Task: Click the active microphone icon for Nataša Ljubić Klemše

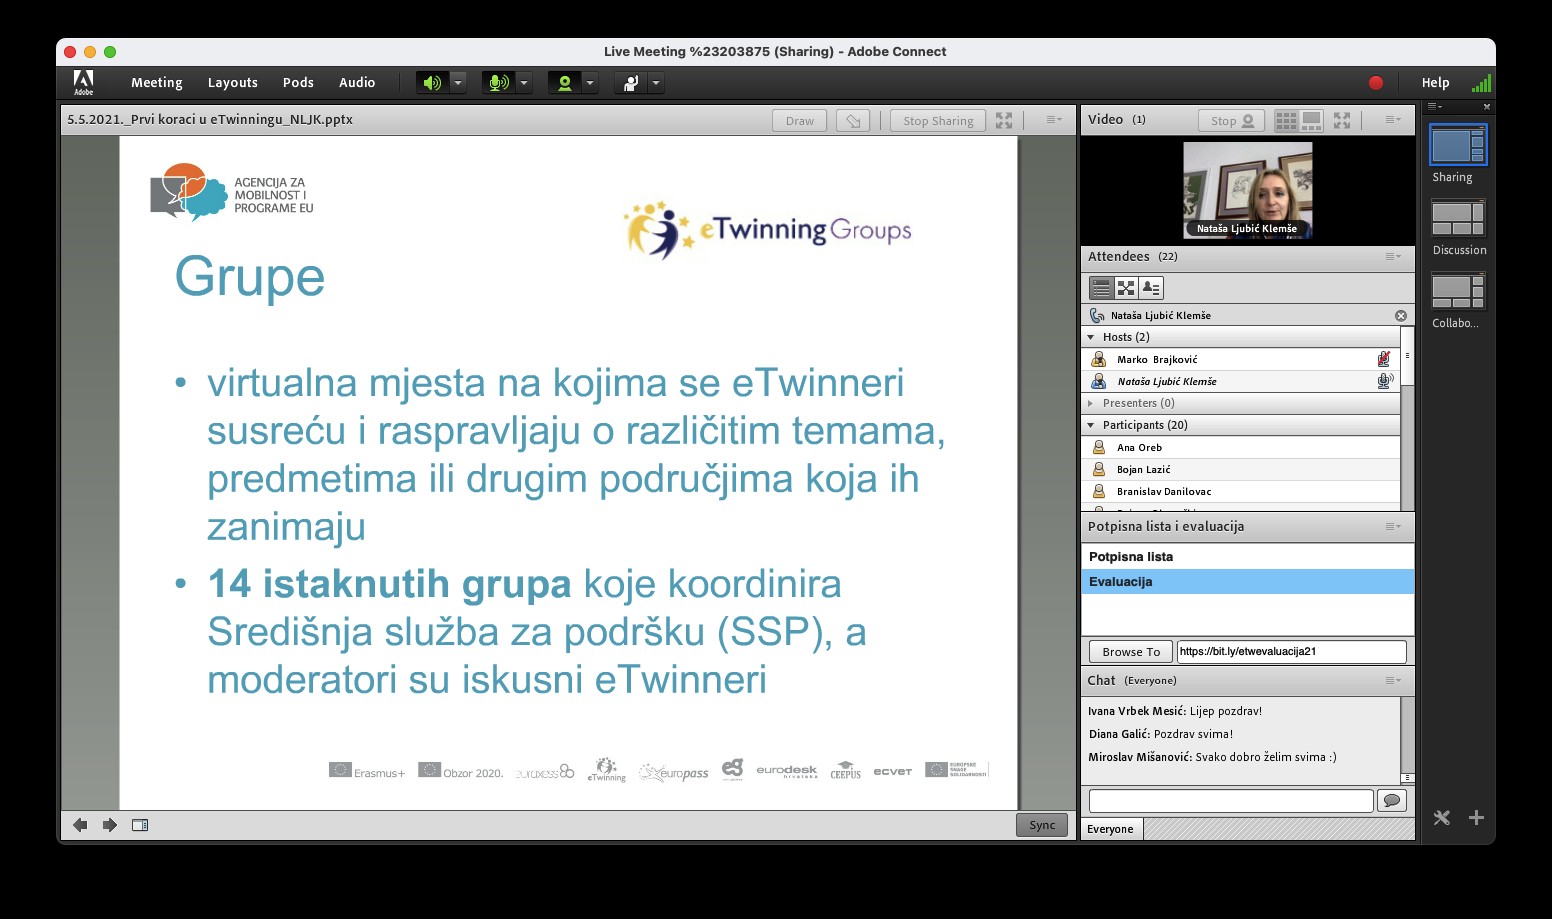Action: click(1385, 381)
